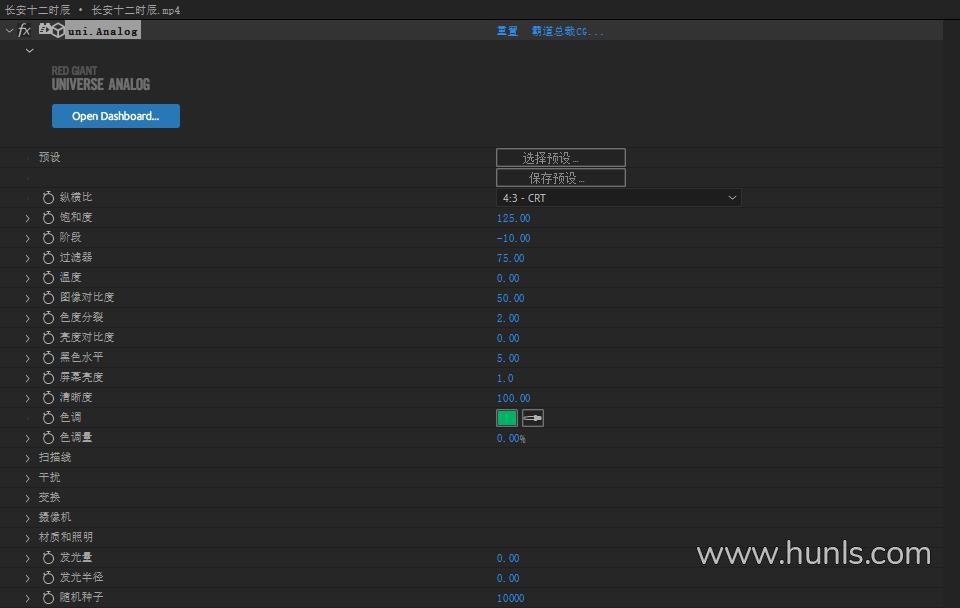The image size is (960, 608).
Task: Select the 预设 label
Action: 50,157
